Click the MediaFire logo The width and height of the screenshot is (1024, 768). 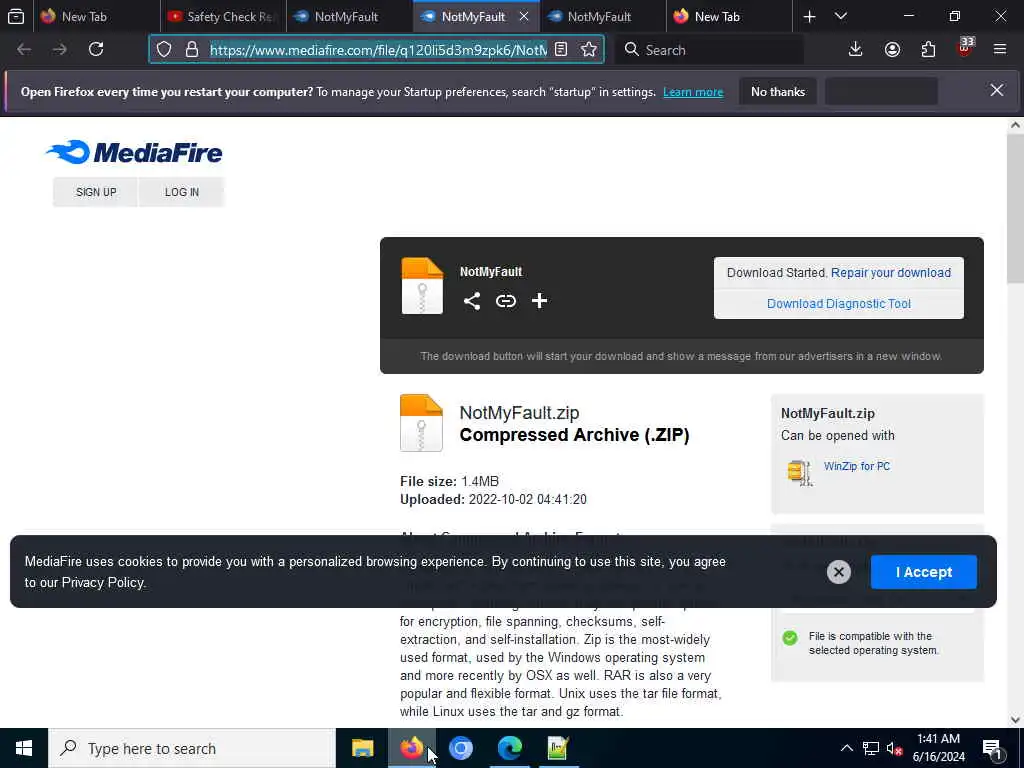pyautogui.click(x=135, y=152)
